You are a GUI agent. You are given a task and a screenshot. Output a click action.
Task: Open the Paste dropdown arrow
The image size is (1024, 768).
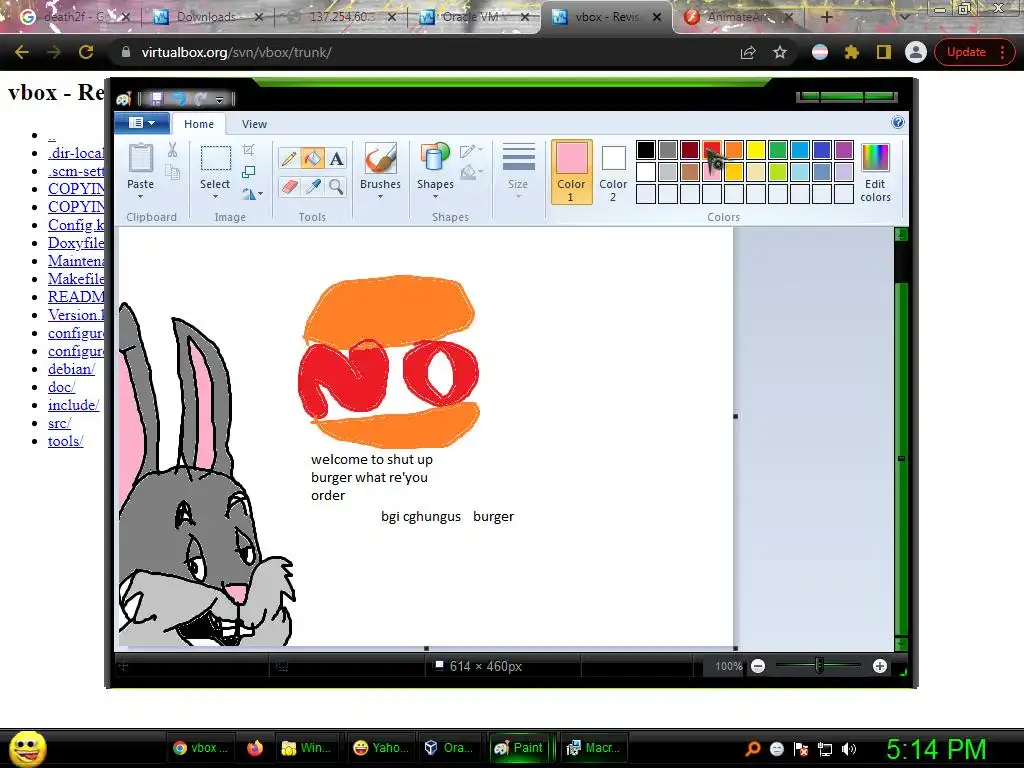point(140,196)
